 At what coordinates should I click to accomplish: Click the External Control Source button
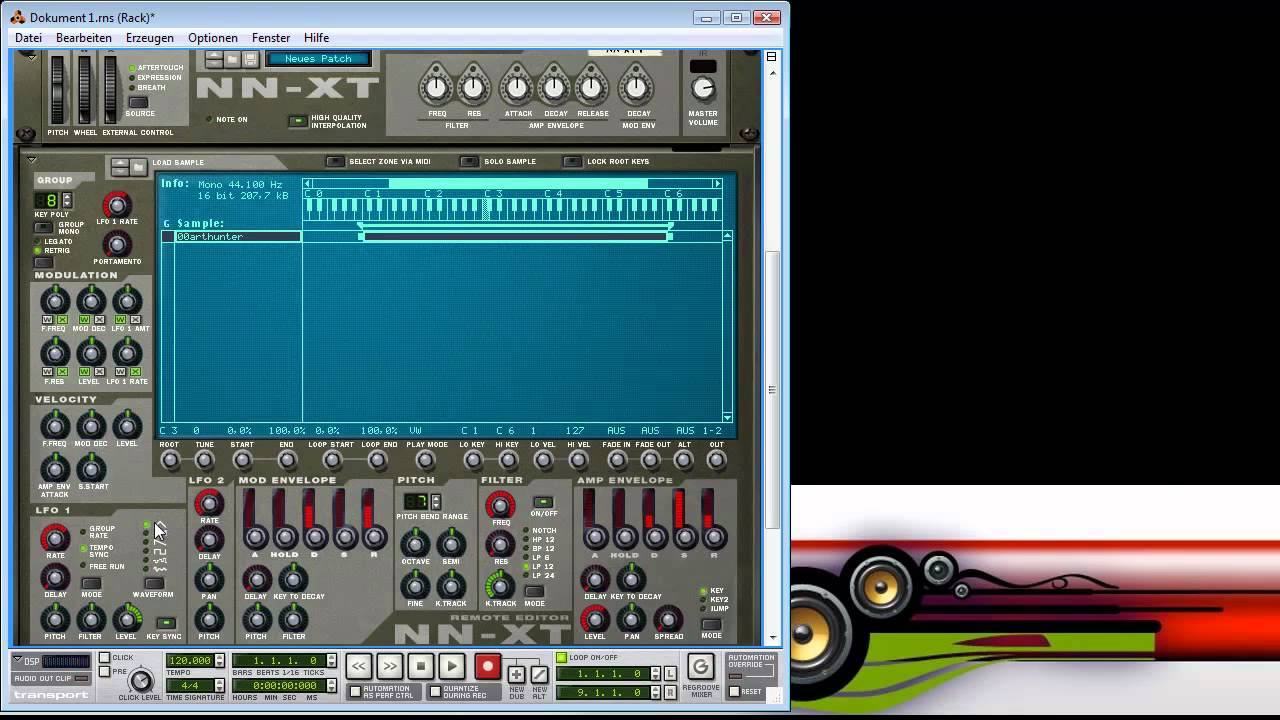click(x=139, y=102)
